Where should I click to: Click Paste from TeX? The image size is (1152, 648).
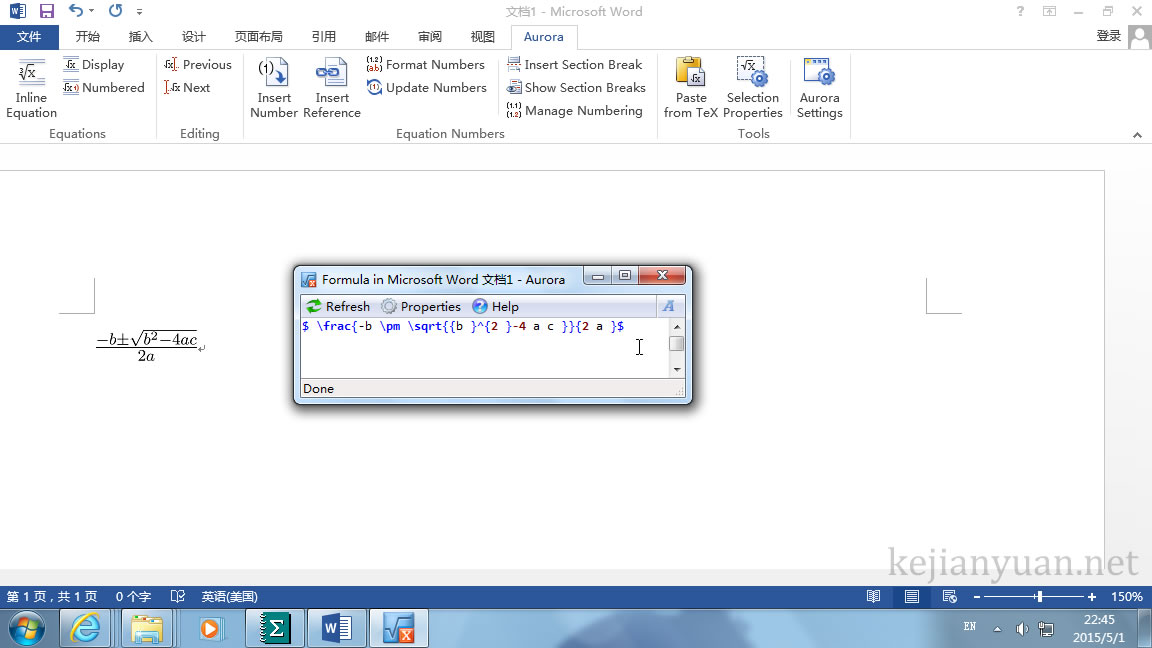(691, 87)
